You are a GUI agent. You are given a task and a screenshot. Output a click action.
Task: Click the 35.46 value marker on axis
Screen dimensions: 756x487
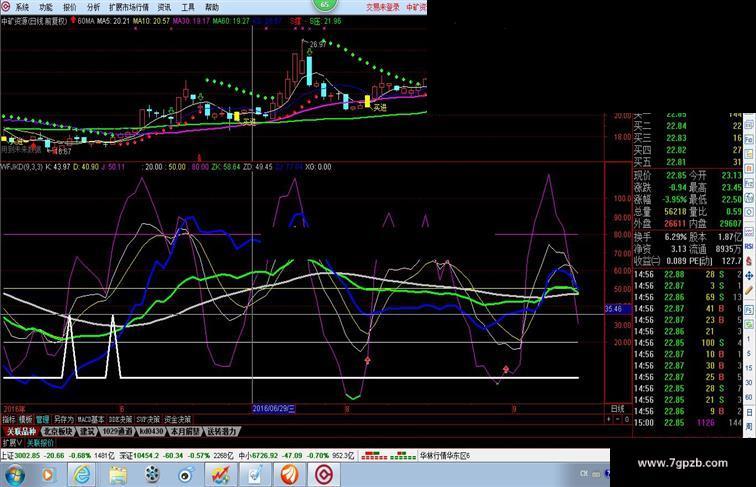[x=618, y=309]
